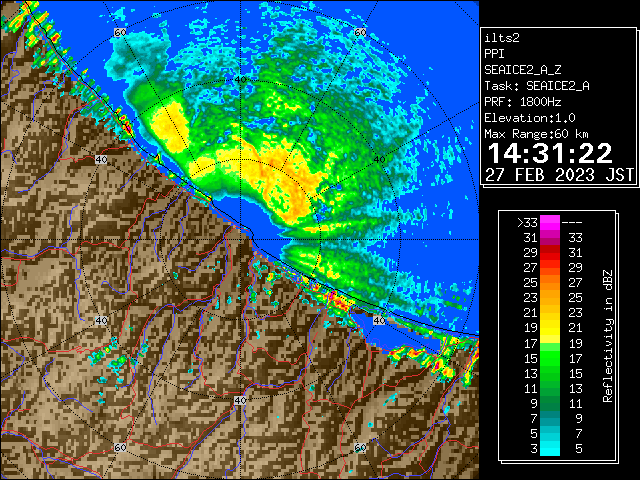This screenshot has width=640, height=480.
Task: Click the '40' ring label northwest over land
Action: coord(101,160)
